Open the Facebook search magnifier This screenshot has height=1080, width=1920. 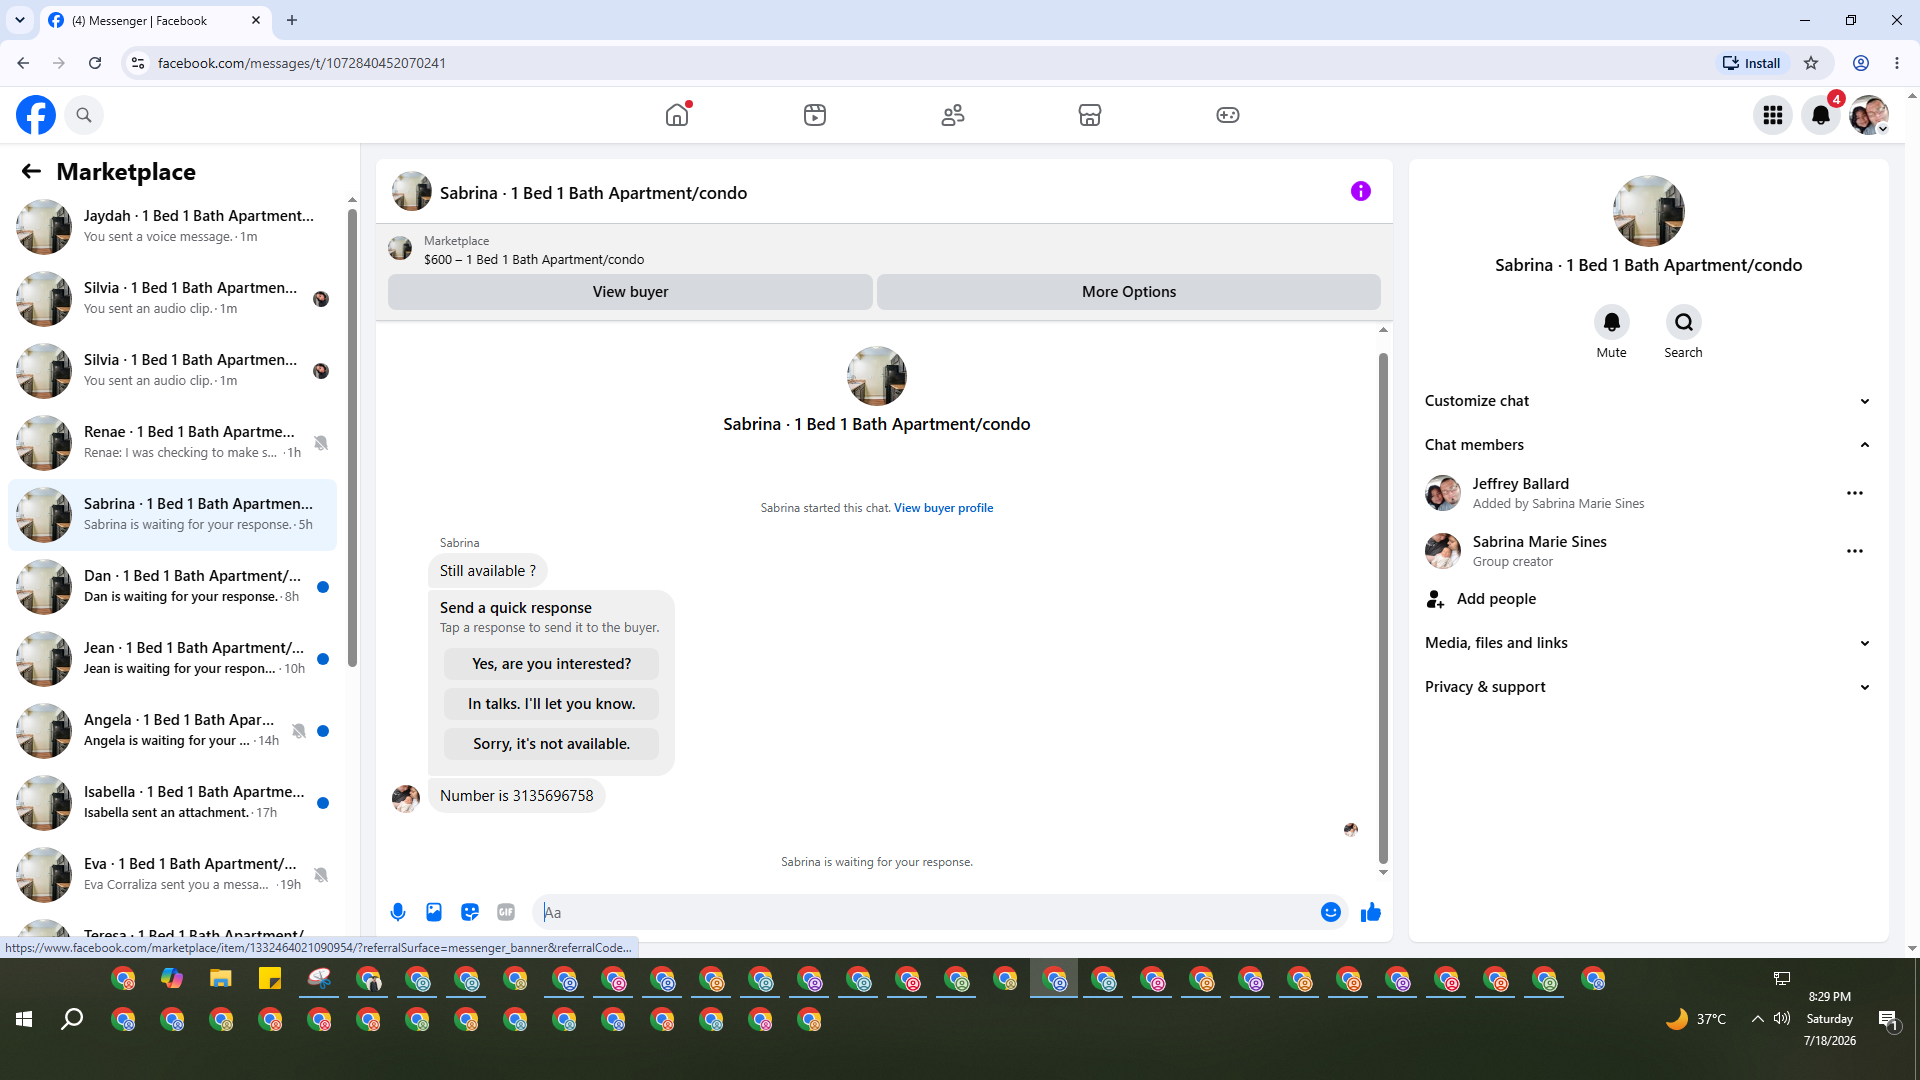click(x=84, y=115)
